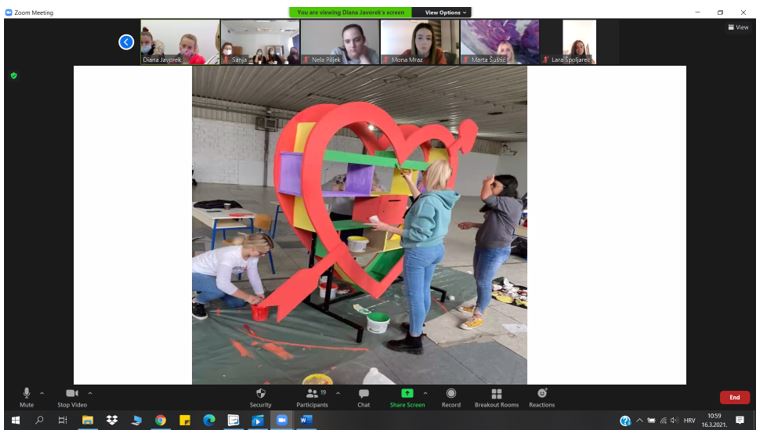Click the green Share Screen icon
The height and width of the screenshot is (433, 760).
(407, 394)
